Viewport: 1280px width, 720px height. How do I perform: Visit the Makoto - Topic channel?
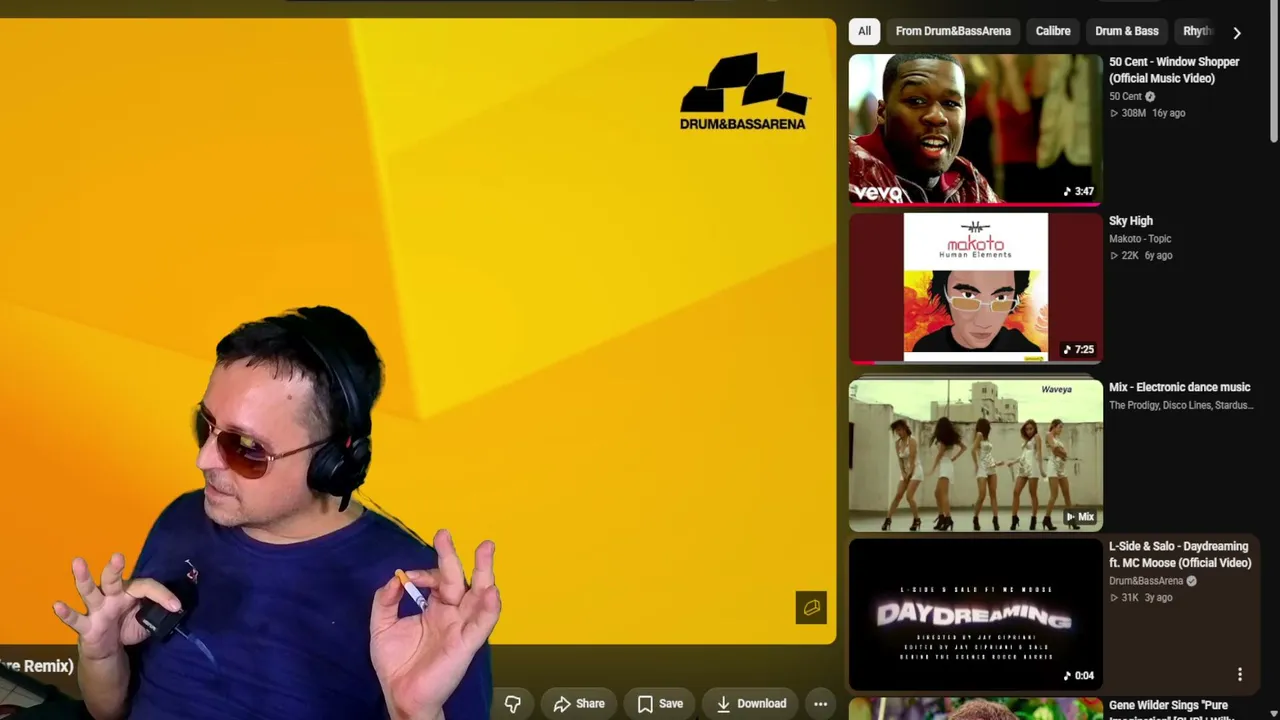[x=1140, y=239]
